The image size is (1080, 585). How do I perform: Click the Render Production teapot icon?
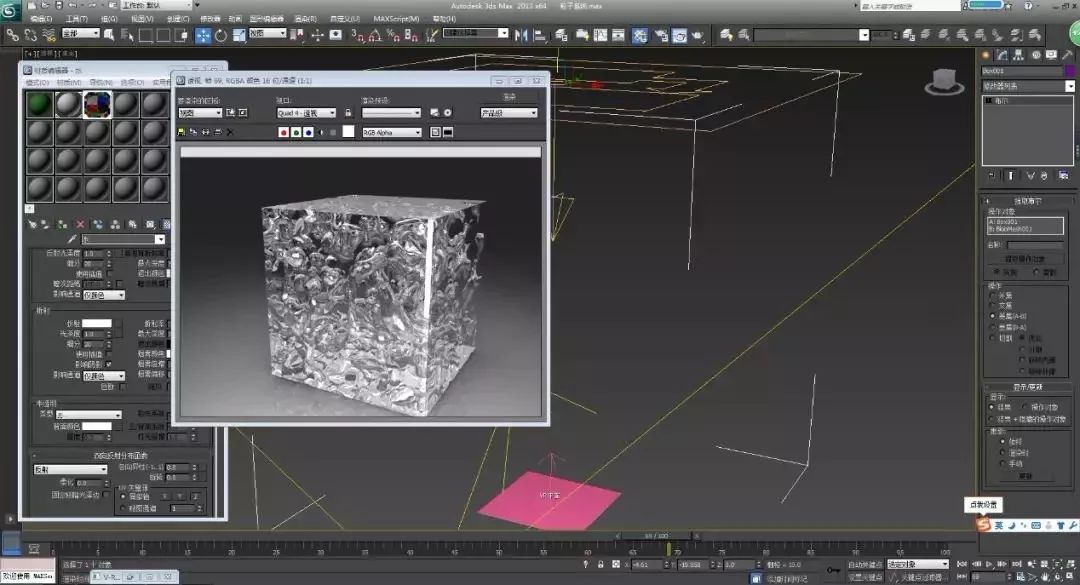pyautogui.click(x=698, y=34)
